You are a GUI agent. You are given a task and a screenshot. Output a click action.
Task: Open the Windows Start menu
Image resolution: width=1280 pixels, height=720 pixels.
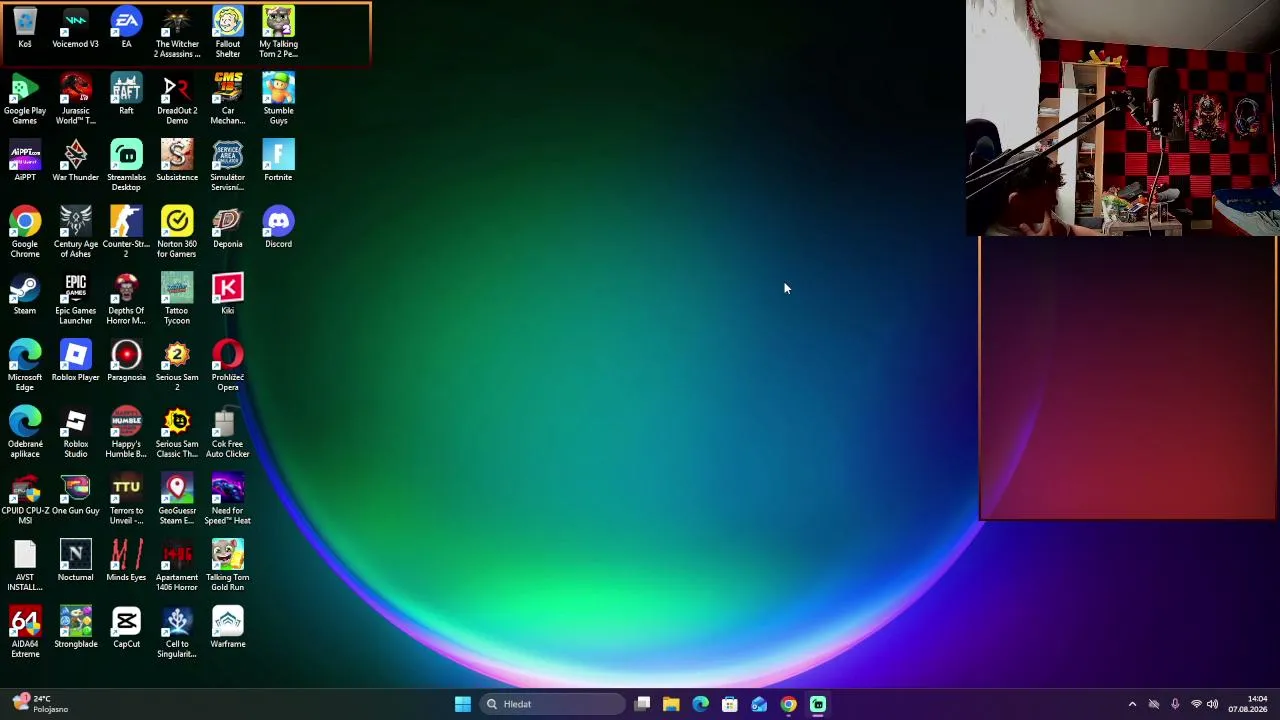pos(462,704)
